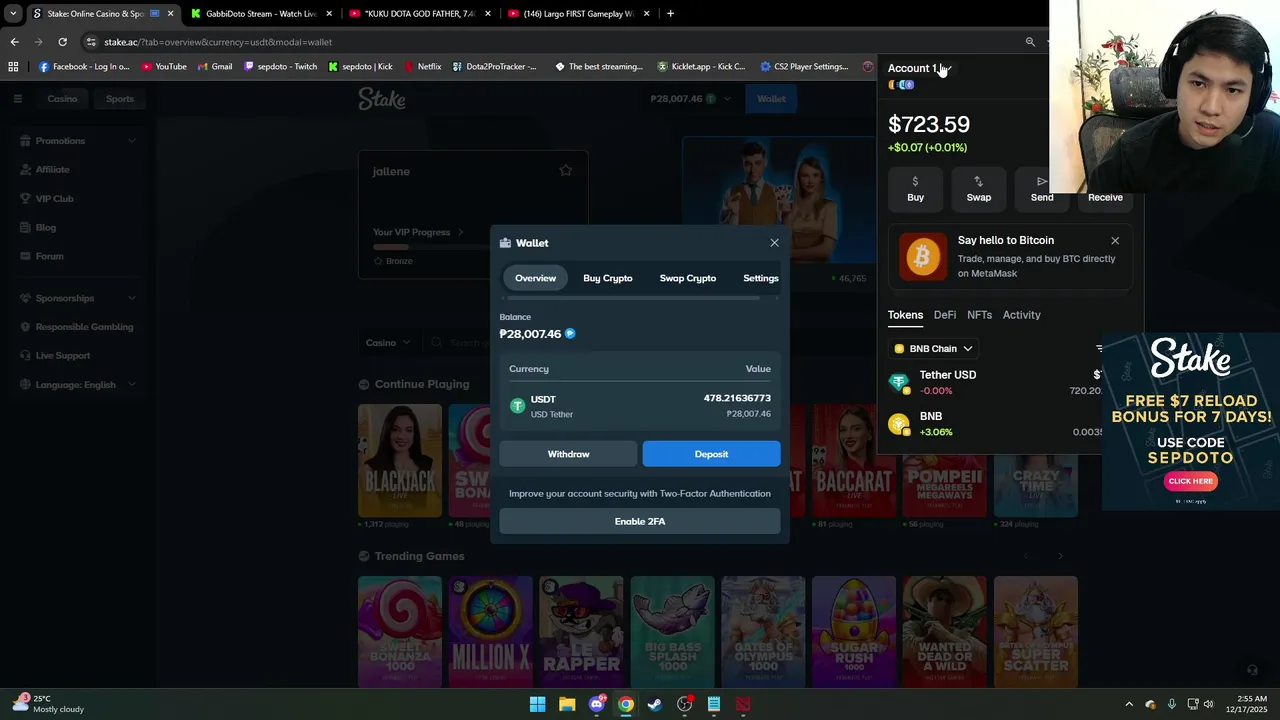Open the Account 1 selector in MetaMask

point(918,68)
